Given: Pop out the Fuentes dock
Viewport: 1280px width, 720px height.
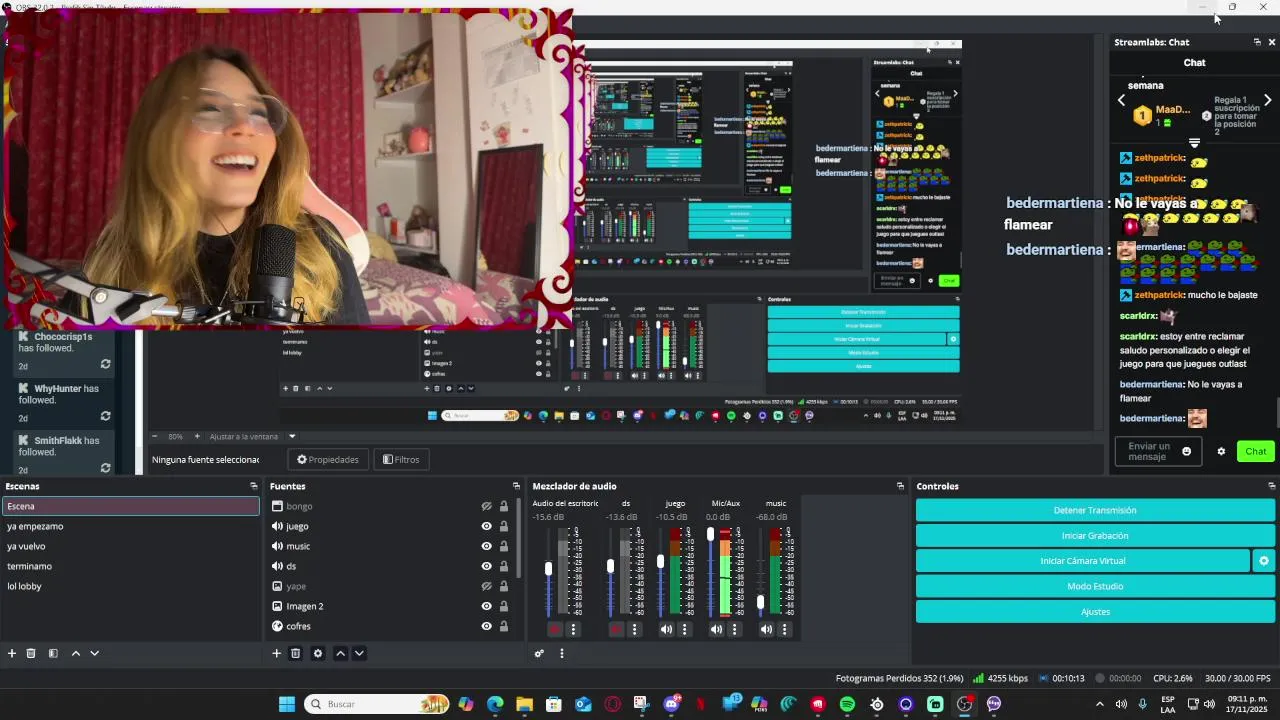Looking at the screenshot, I should (x=516, y=486).
